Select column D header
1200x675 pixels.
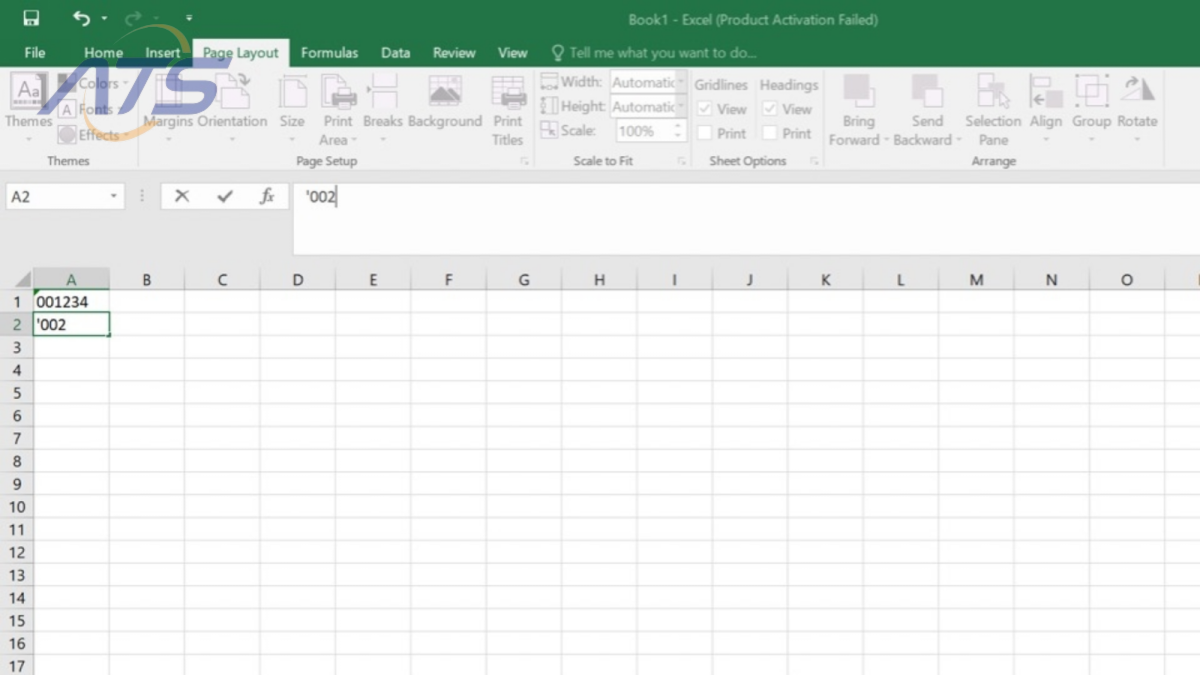click(297, 280)
